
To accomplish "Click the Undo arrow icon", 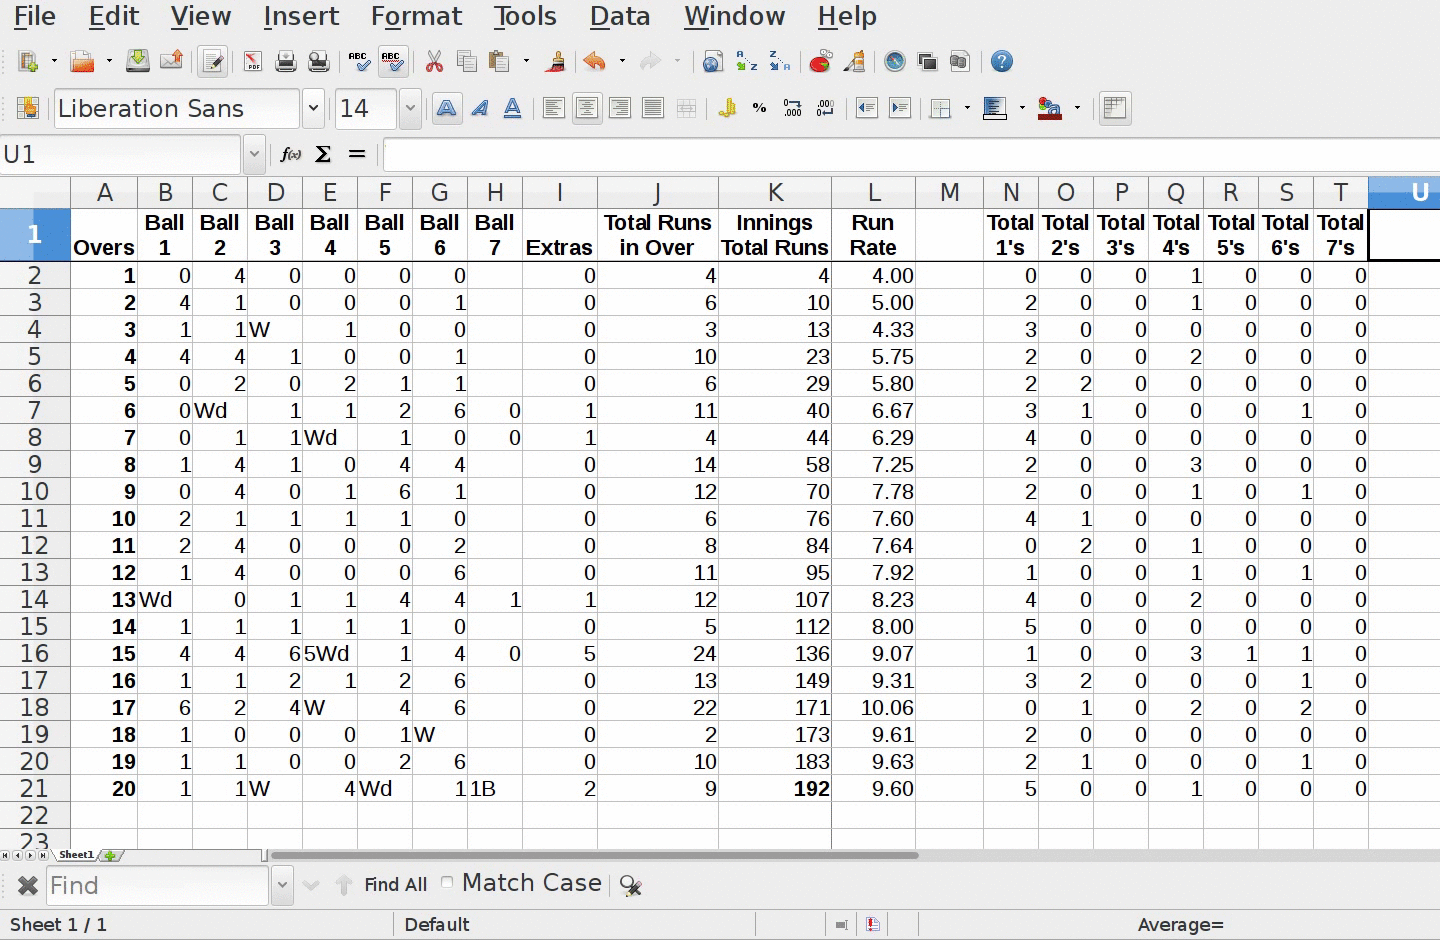I will pyautogui.click(x=594, y=62).
